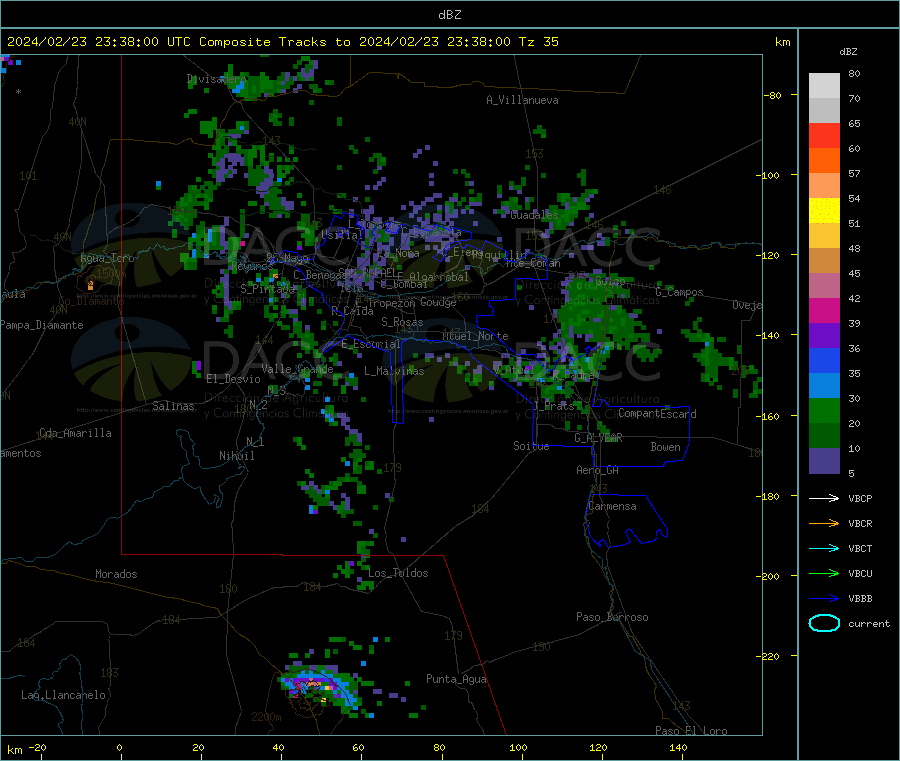Pick the 36 dBZ blue color swatch

click(x=824, y=360)
